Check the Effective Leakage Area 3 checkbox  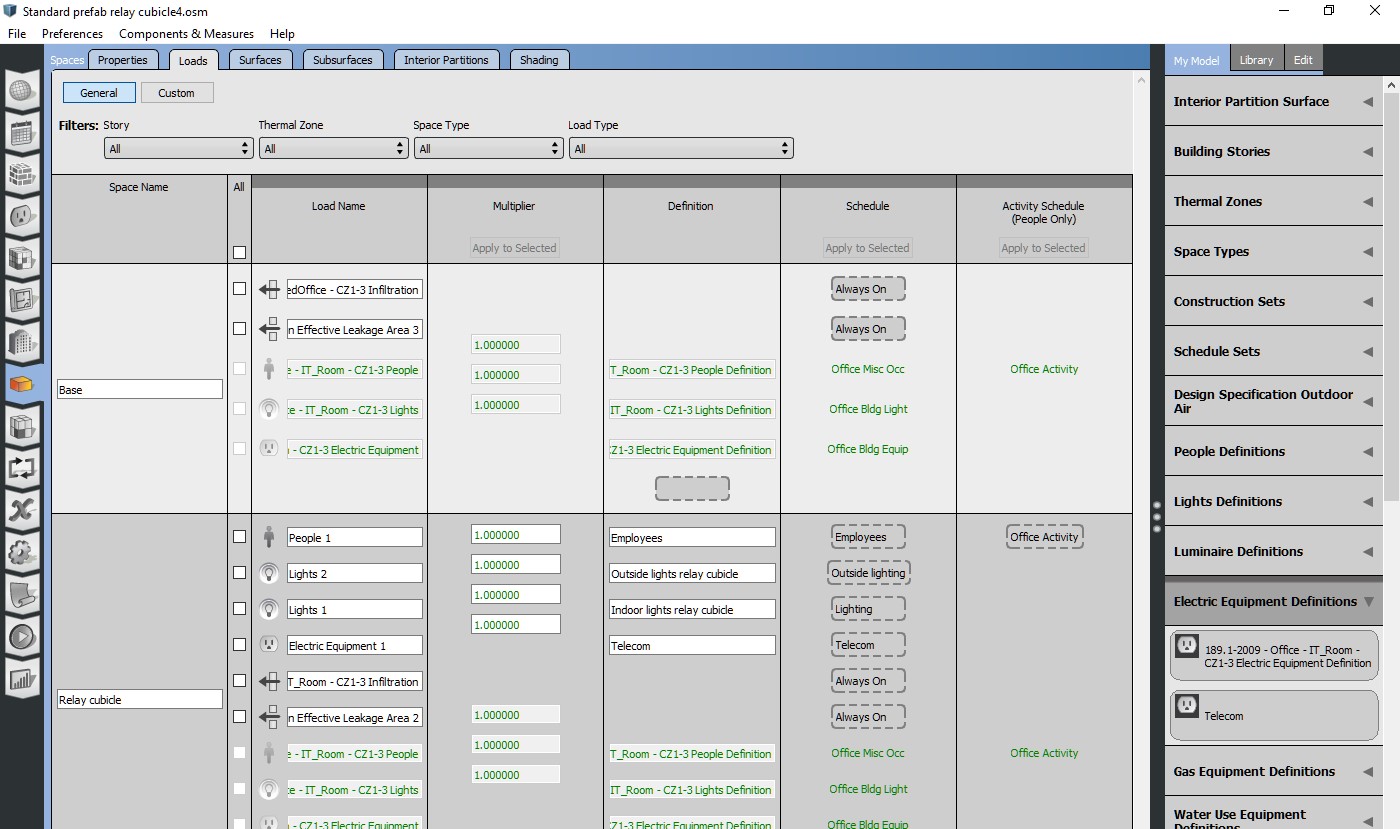point(239,328)
